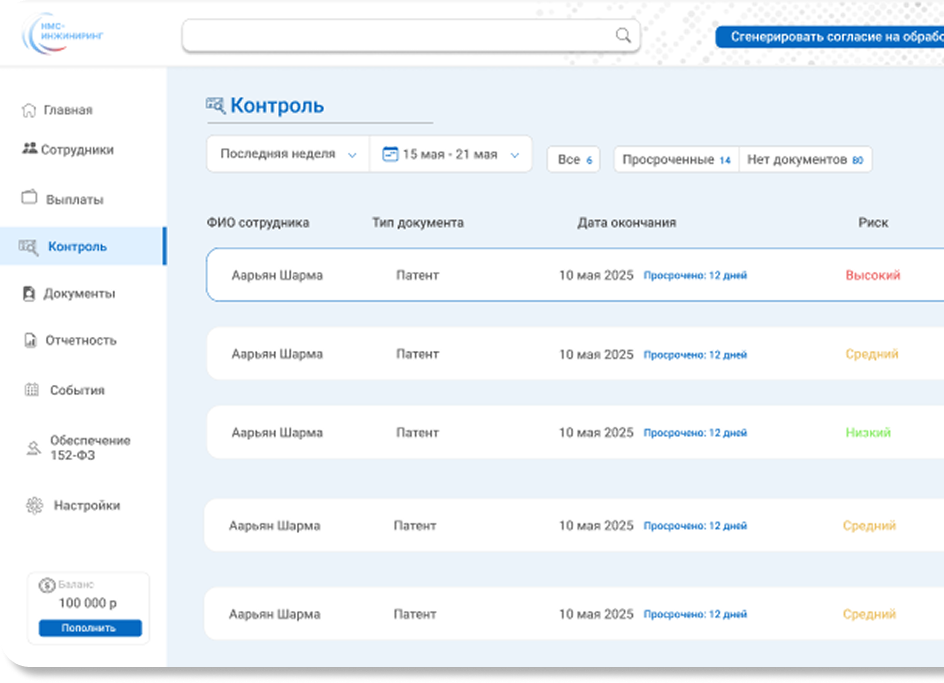
Task: Select the Отчетность reporting icon
Action: 30,340
